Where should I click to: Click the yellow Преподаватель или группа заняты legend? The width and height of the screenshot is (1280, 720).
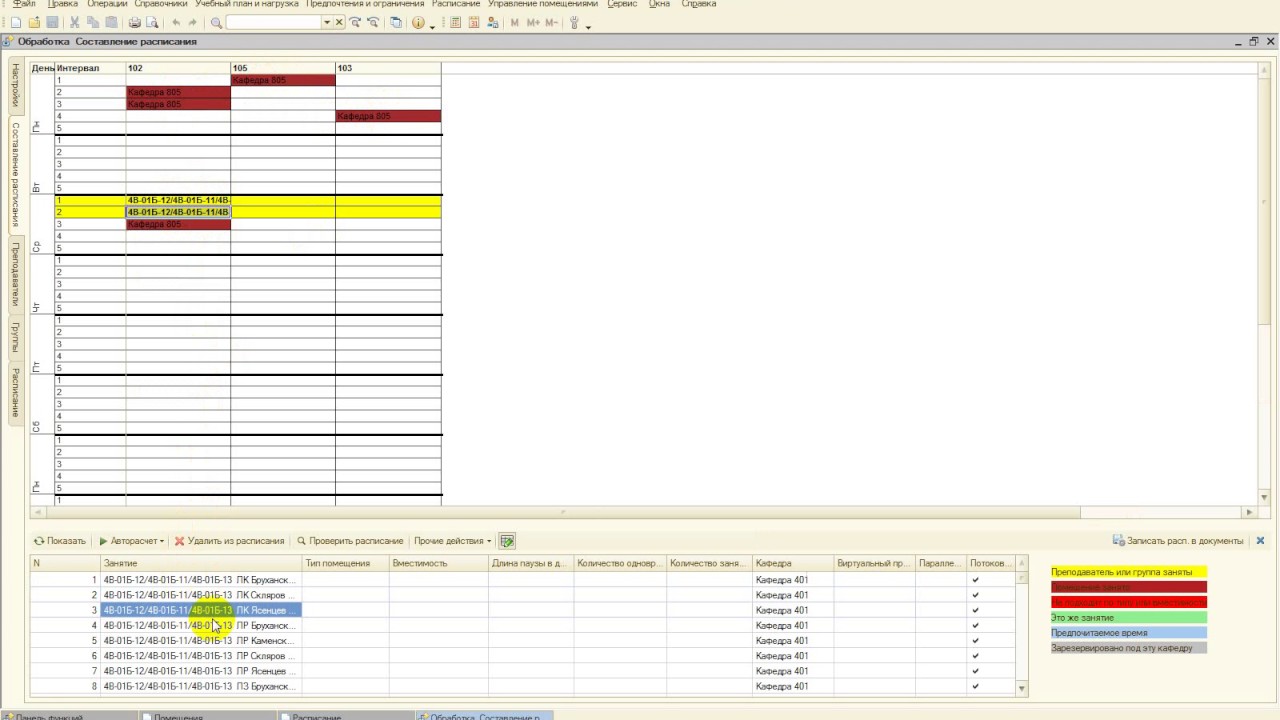1128,572
